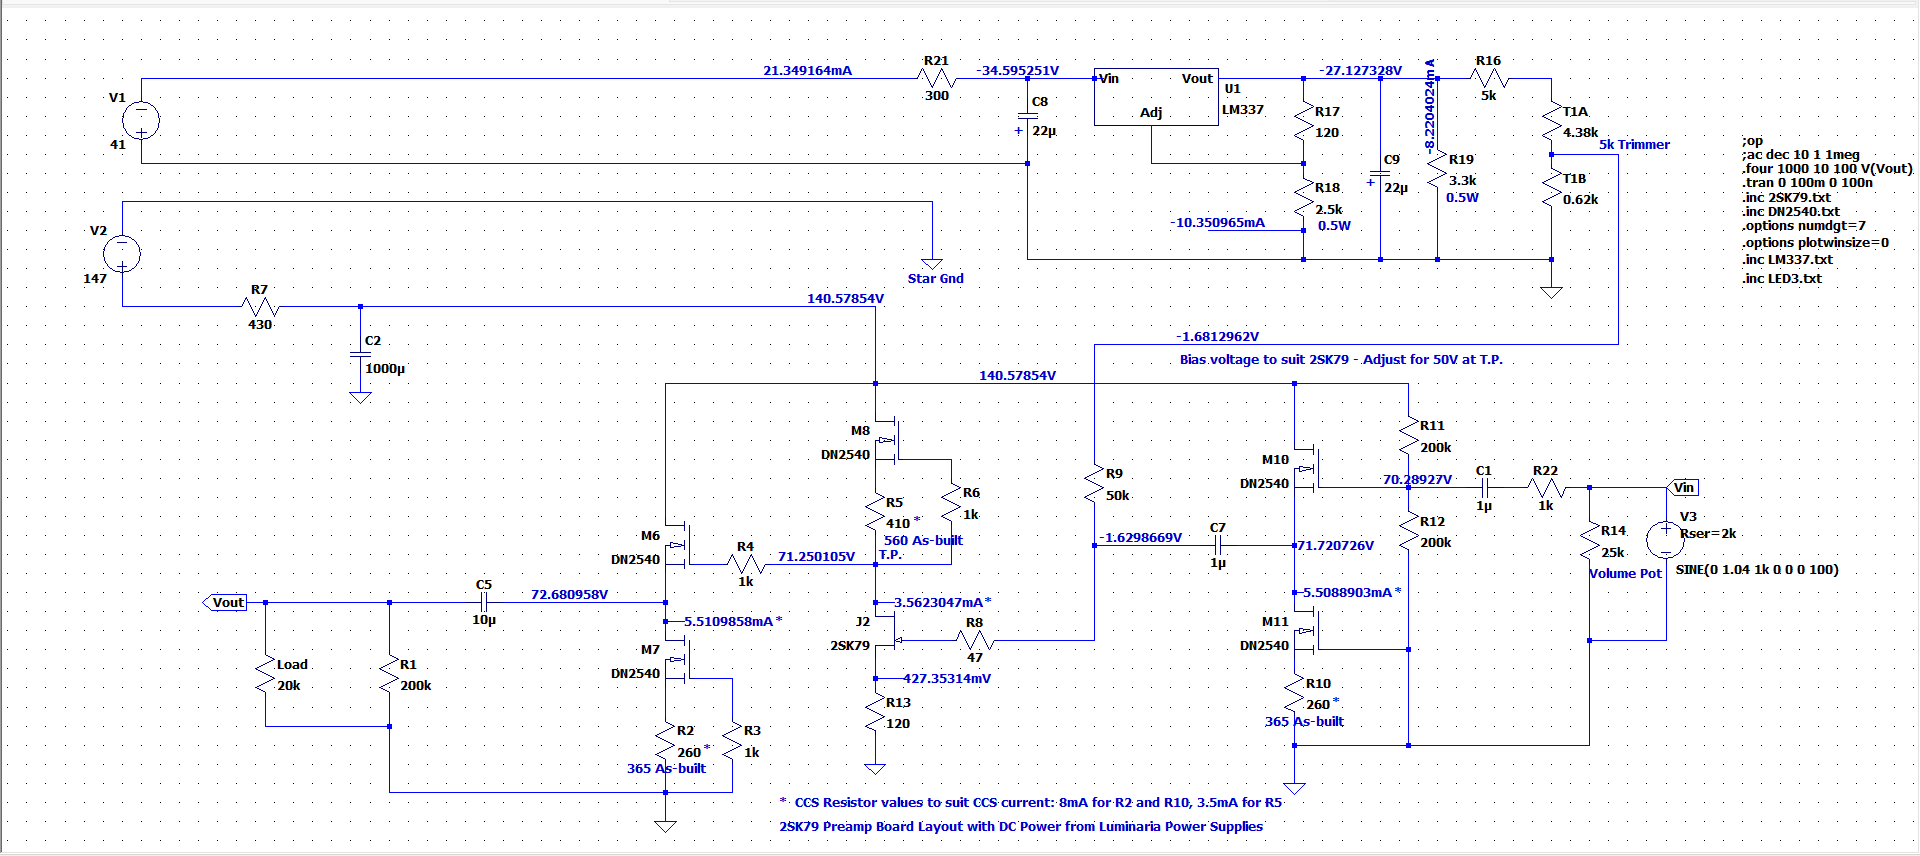Select resistor R19 symbol
The width and height of the screenshot is (1920, 856).
(1437, 170)
